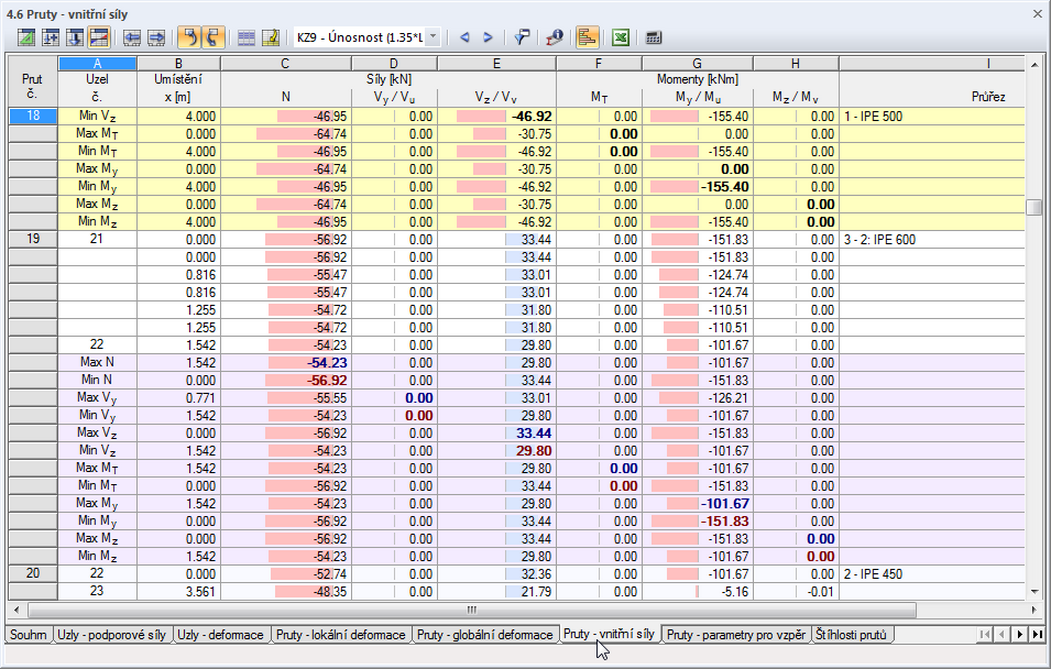Show previous tabs with the left tab-scroll arrow

tap(1002, 634)
